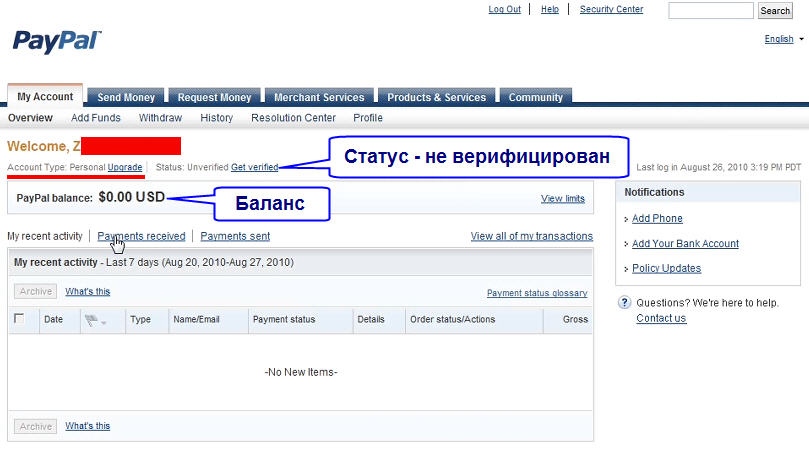The width and height of the screenshot is (809, 449).
Task: Click the Search button
Action: (775, 10)
